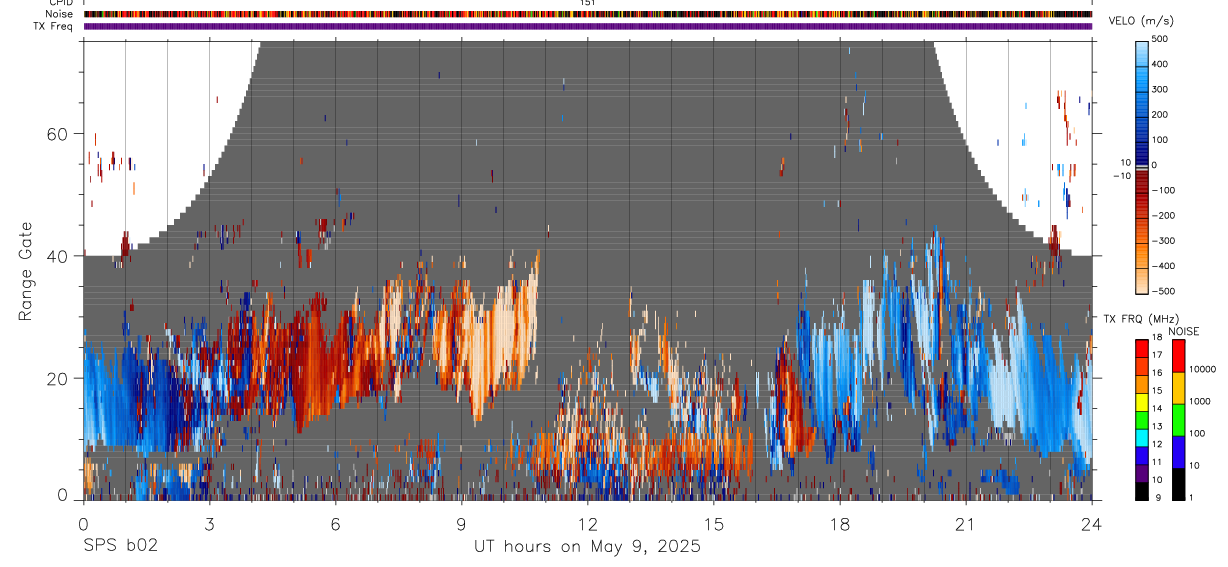Click the 14 label on TX FRQ legend
Viewport: 1228px width, 567px height.
(1157, 409)
